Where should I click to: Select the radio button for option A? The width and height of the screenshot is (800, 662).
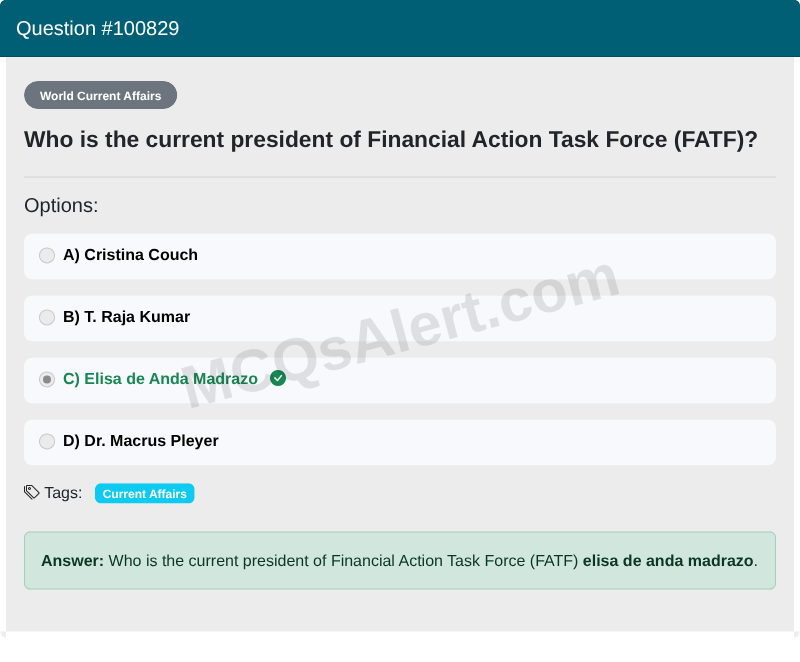tap(47, 255)
